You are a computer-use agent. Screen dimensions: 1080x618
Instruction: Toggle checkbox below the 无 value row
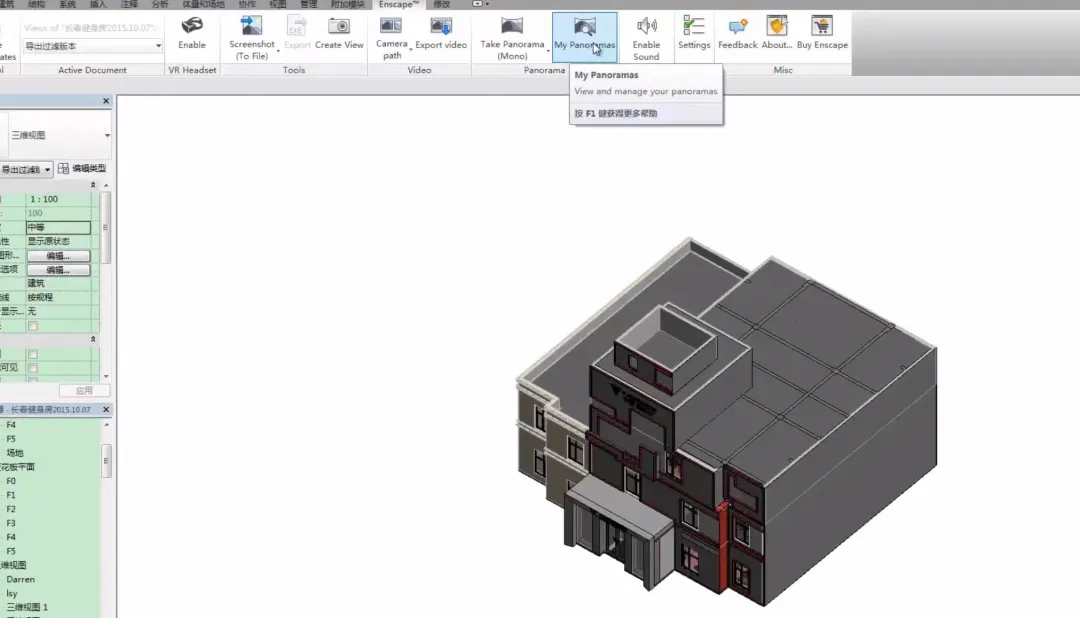[32, 326]
